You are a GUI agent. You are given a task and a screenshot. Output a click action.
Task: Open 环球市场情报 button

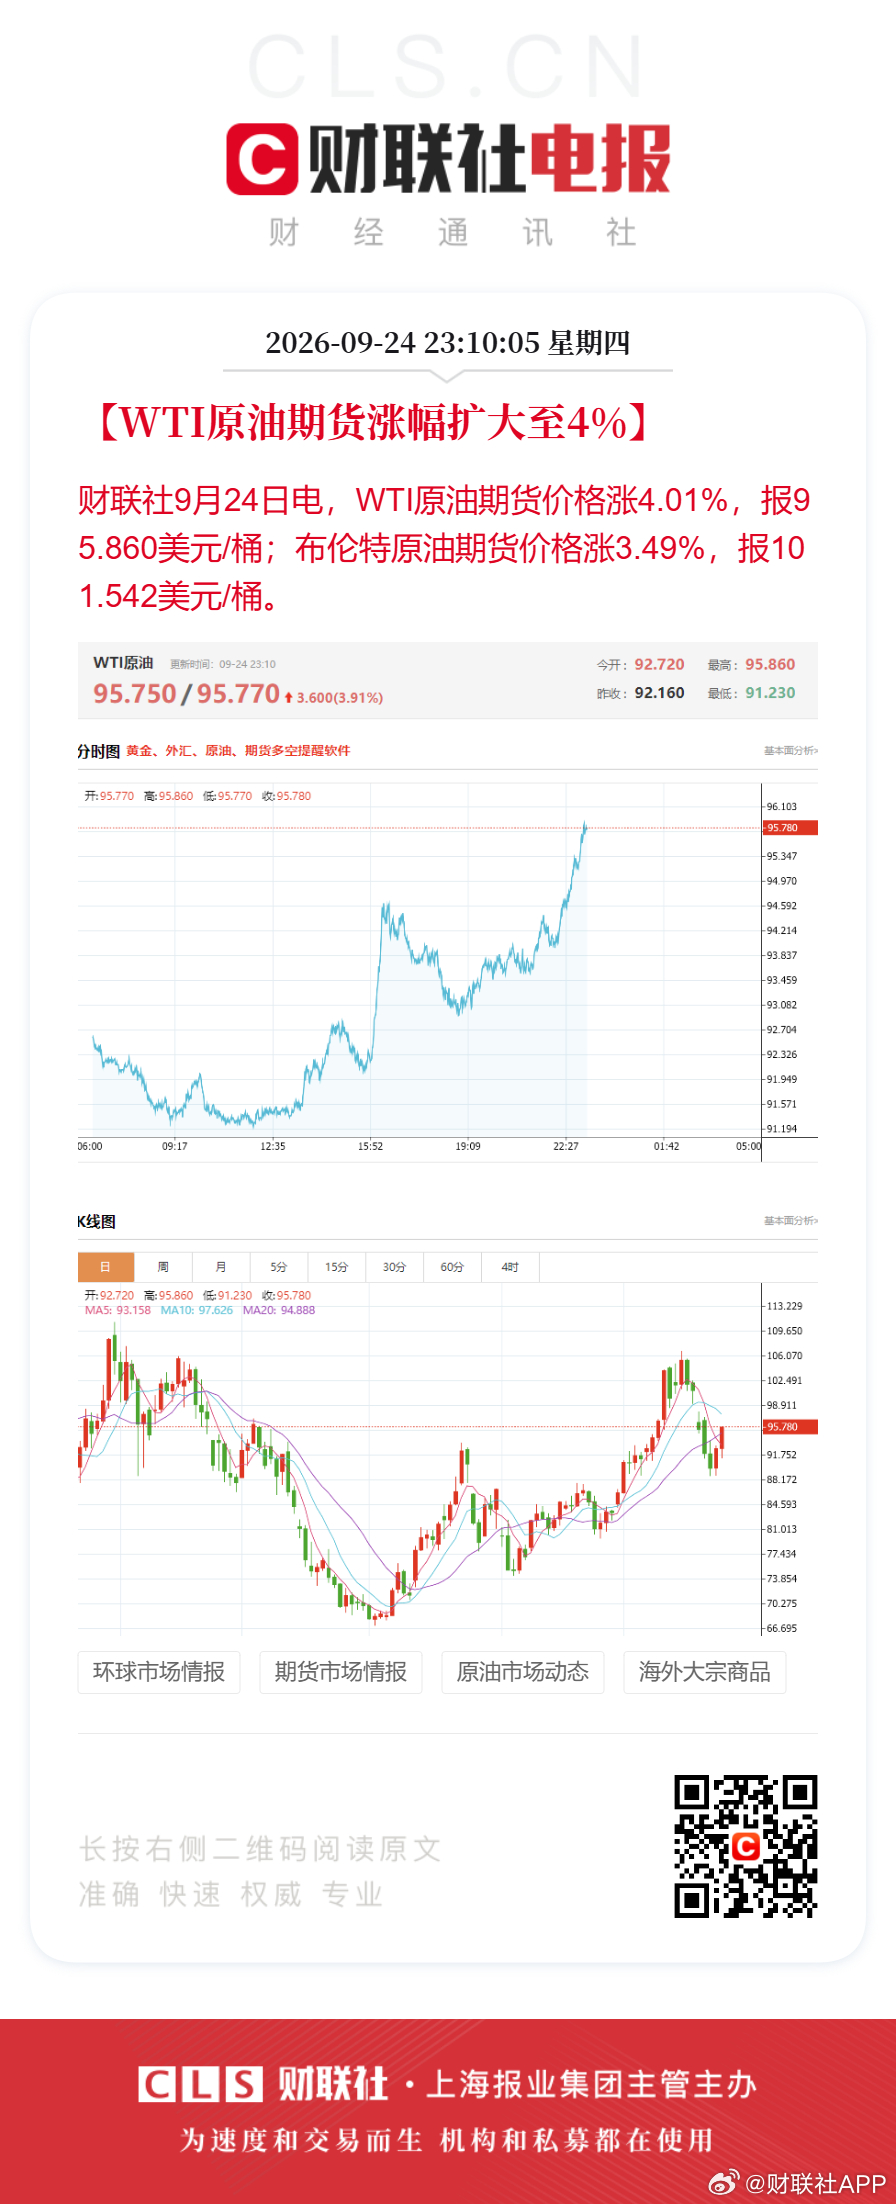[159, 1672]
